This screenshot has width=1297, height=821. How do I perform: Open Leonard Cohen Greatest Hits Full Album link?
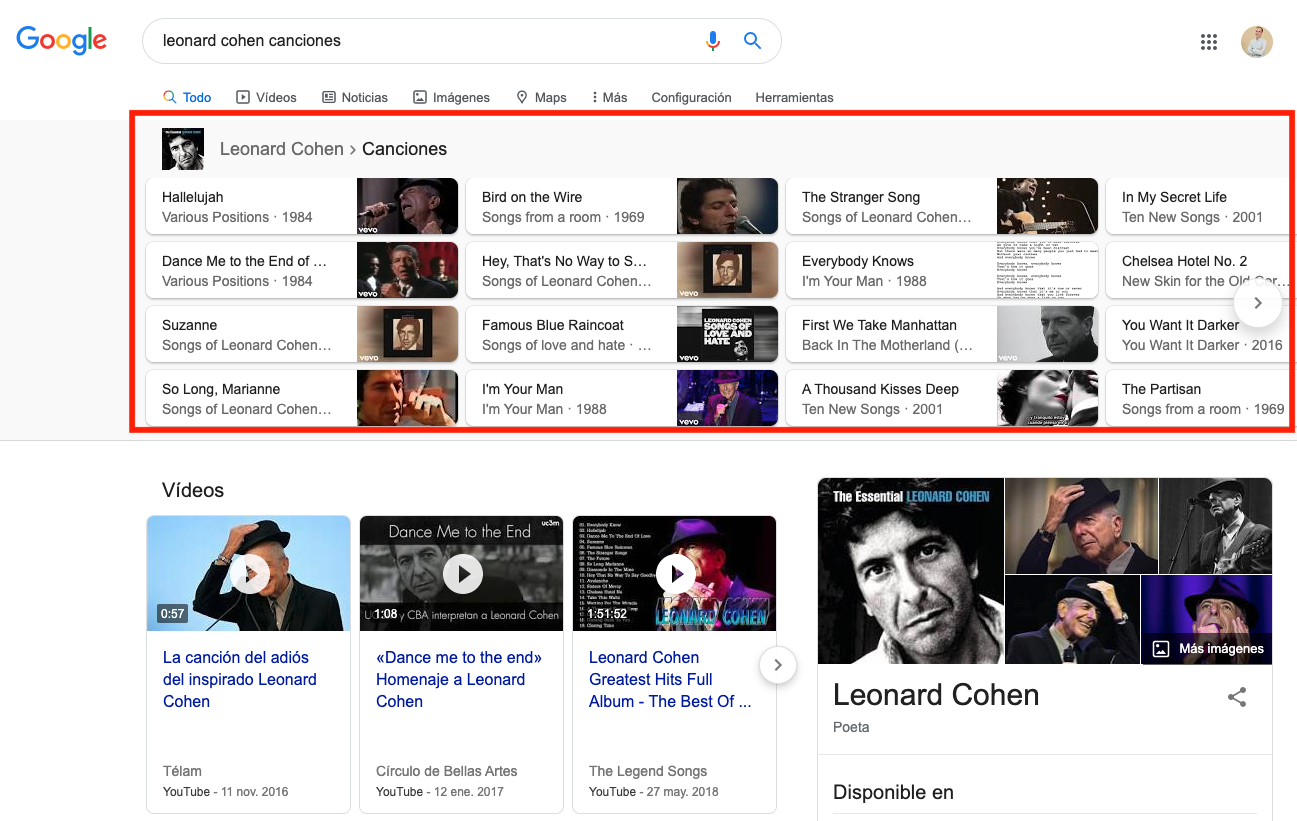670,679
